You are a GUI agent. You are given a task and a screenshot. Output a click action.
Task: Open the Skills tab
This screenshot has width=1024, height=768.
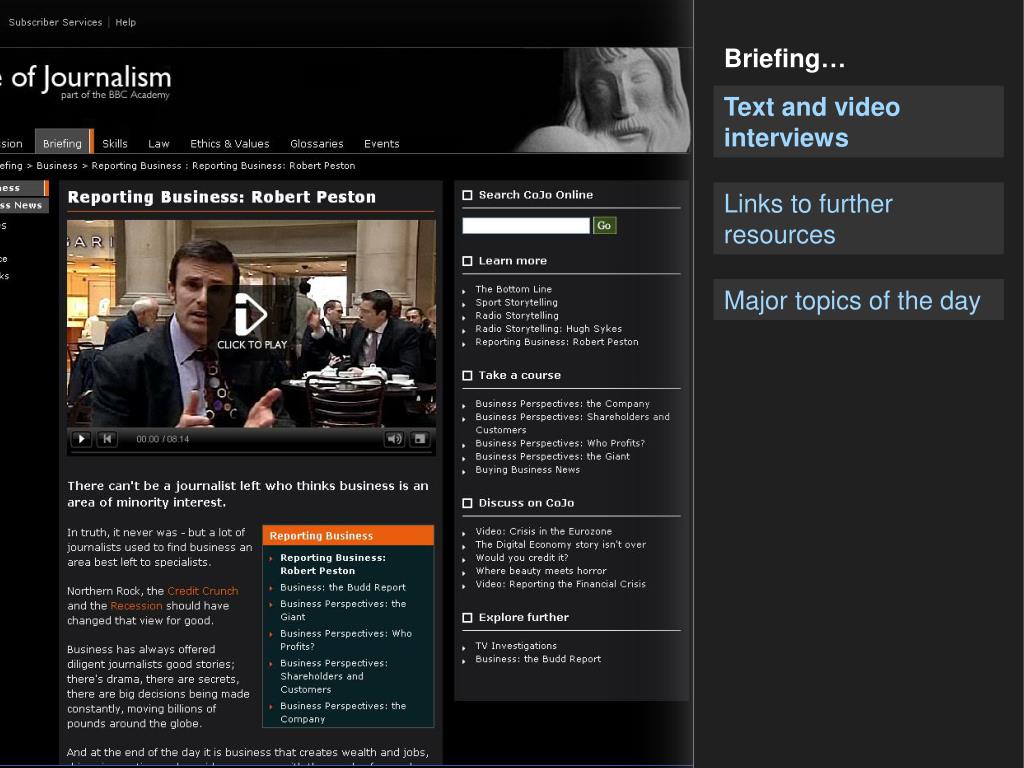(x=114, y=144)
